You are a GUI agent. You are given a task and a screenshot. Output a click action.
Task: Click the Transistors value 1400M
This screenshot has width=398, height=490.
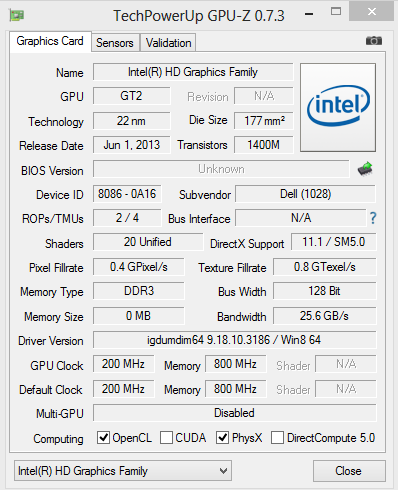pyautogui.click(x=264, y=145)
